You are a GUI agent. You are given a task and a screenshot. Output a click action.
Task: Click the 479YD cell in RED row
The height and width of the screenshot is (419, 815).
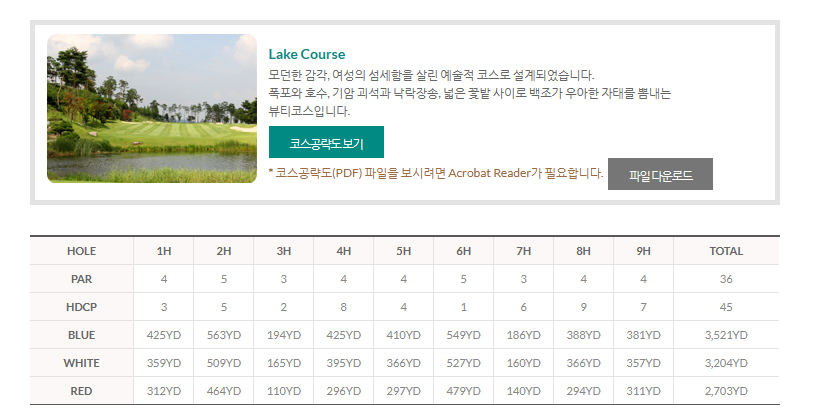(x=464, y=391)
